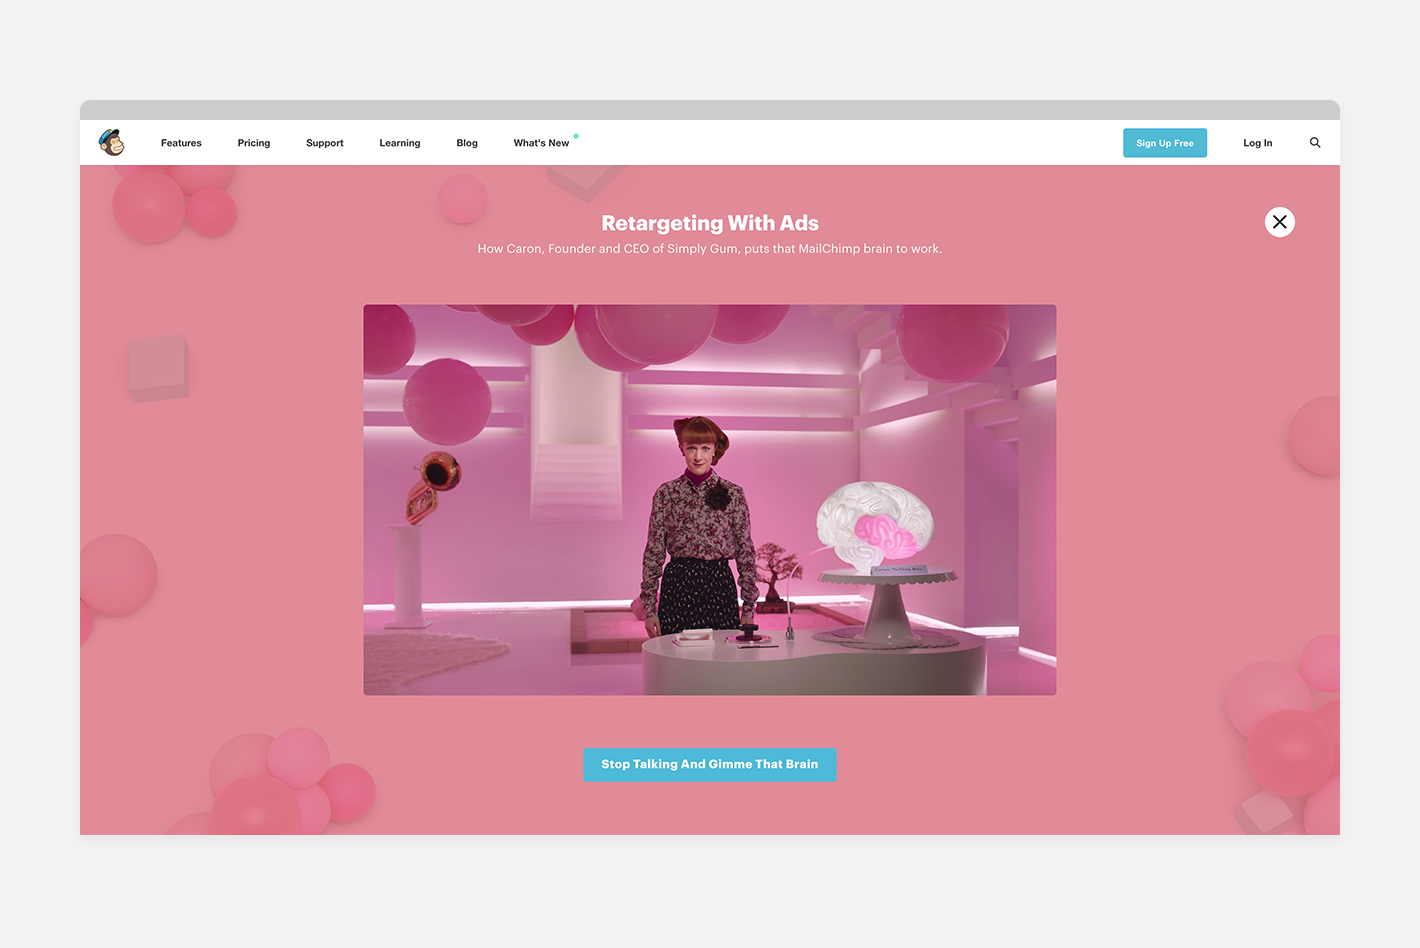Click the Sign Up Free button
This screenshot has height=948, width=1420.
click(x=1165, y=143)
